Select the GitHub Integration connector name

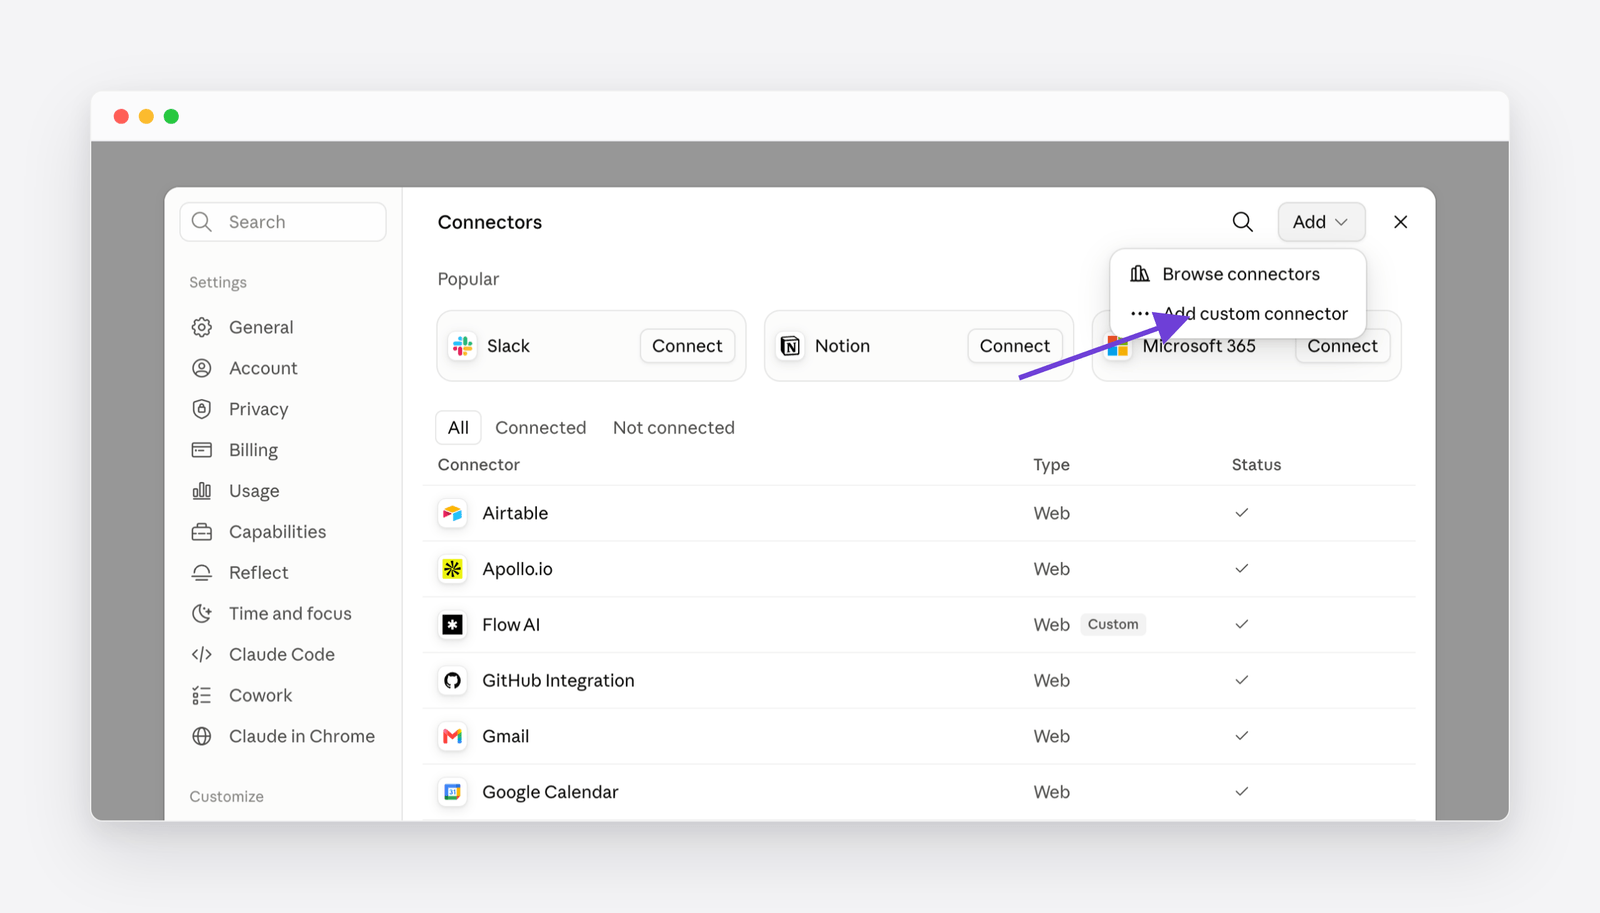tap(558, 681)
